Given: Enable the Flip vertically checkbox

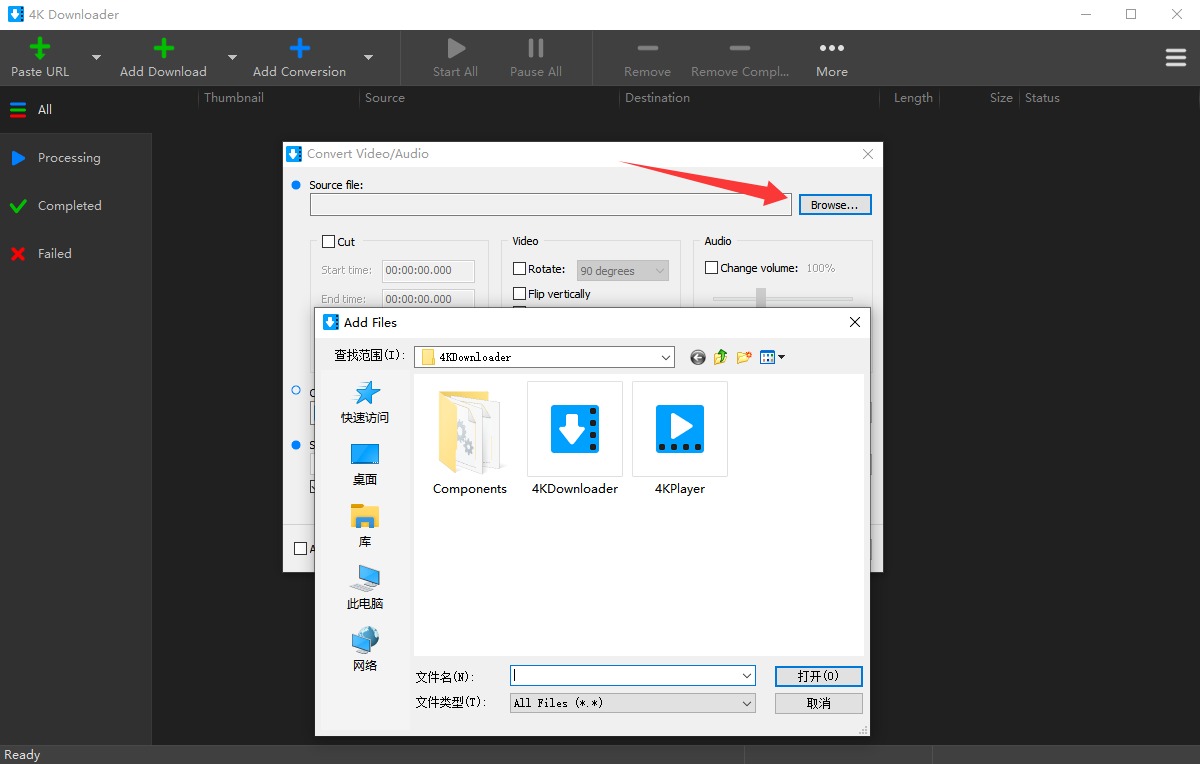Looking at the screenshot, I should pos(519,294).
